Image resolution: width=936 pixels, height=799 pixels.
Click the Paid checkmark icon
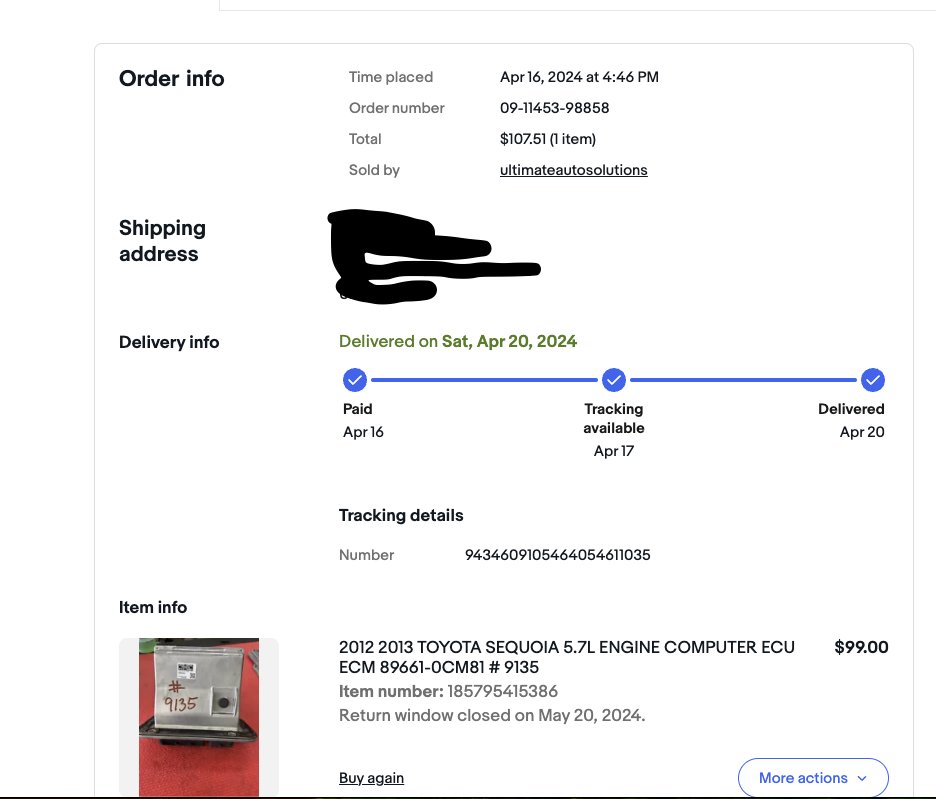(x=355, y=380)
